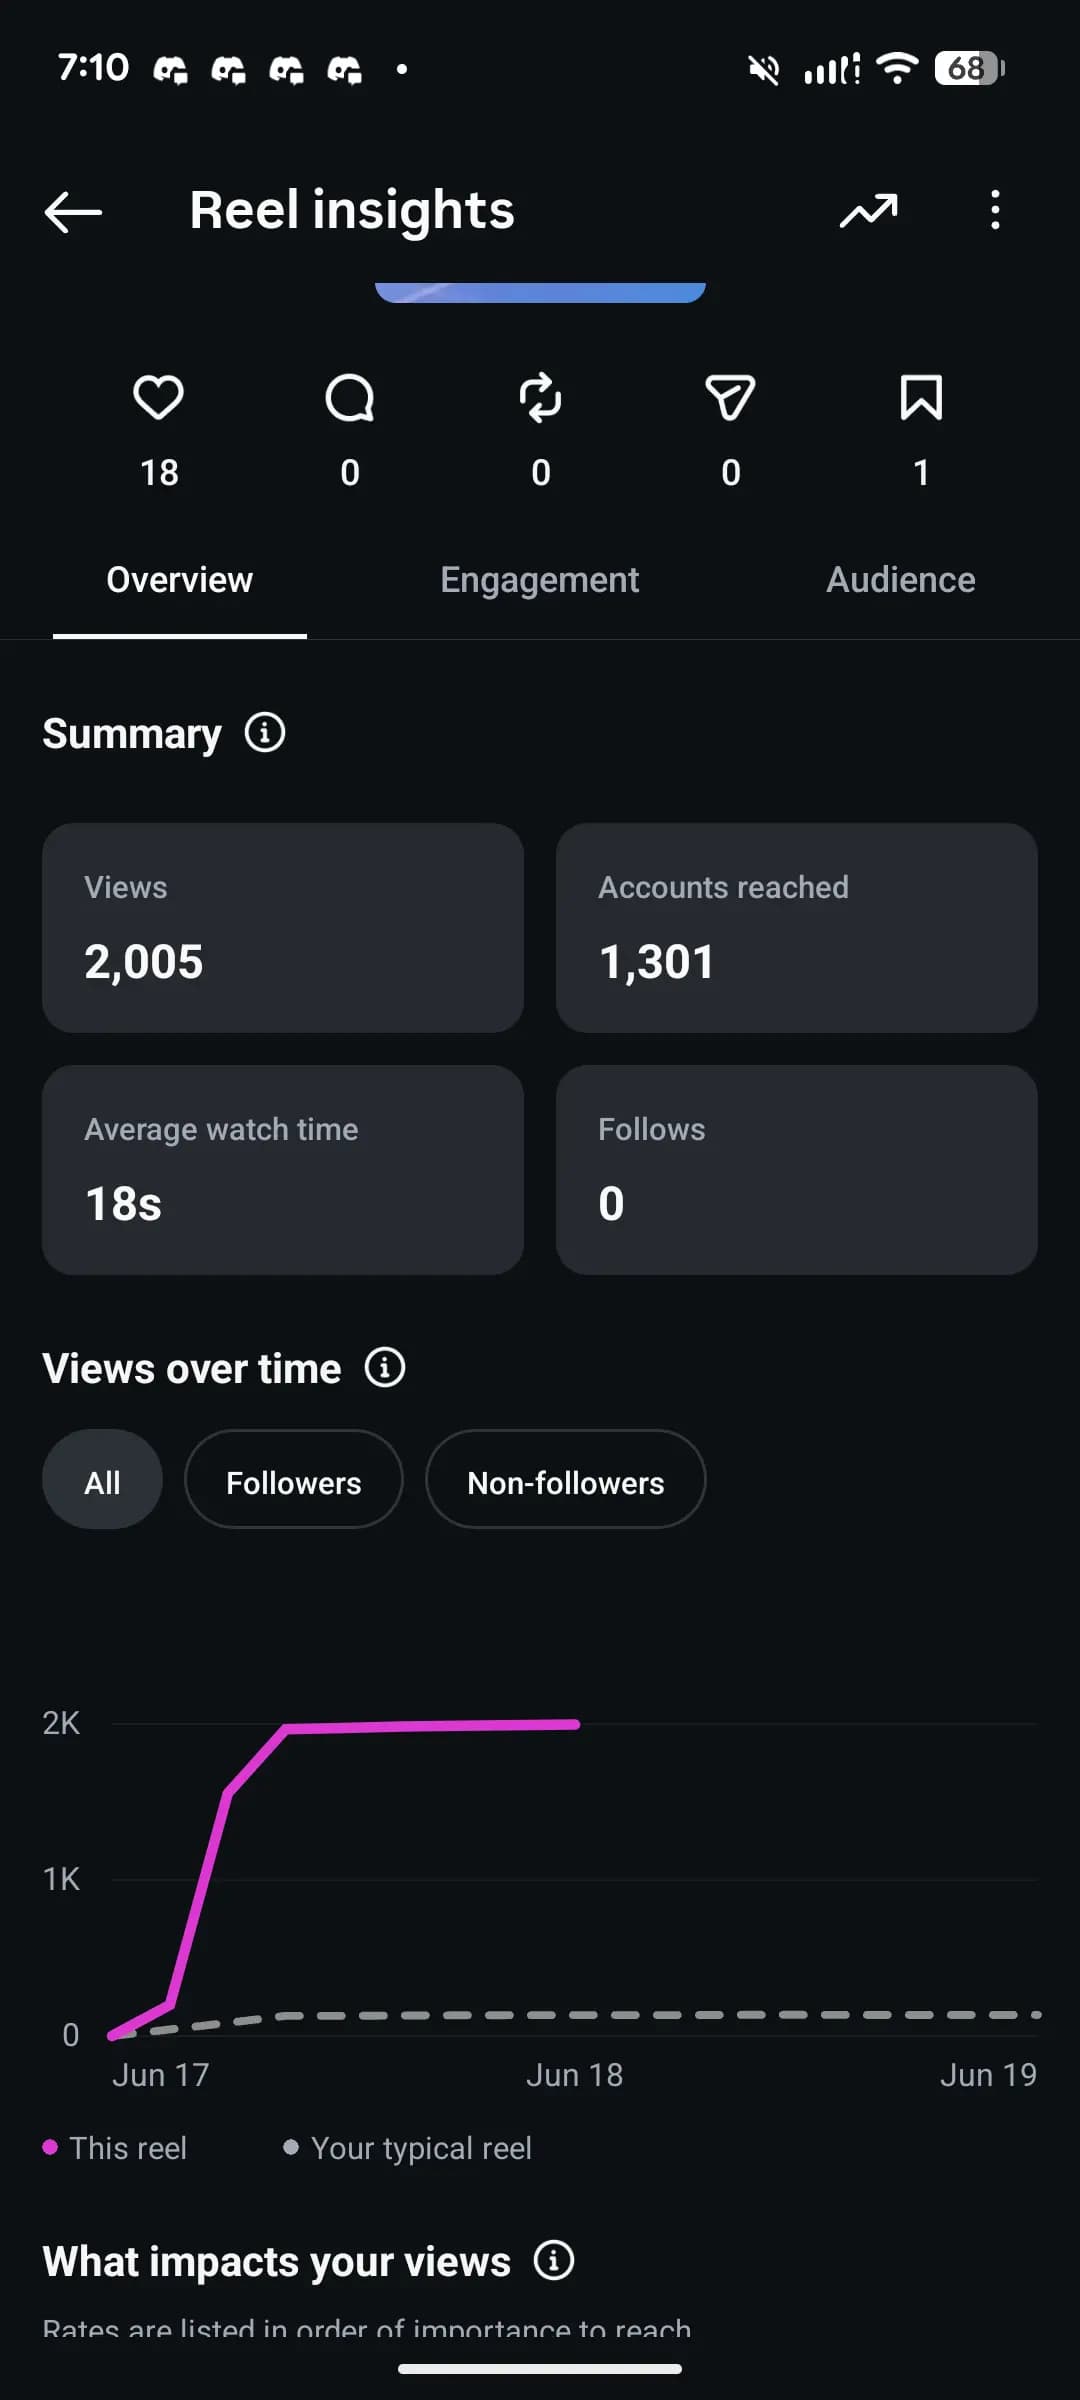Tap the back arrow icon
Screen dimensions: 1080x2400
tap(73, 212)
